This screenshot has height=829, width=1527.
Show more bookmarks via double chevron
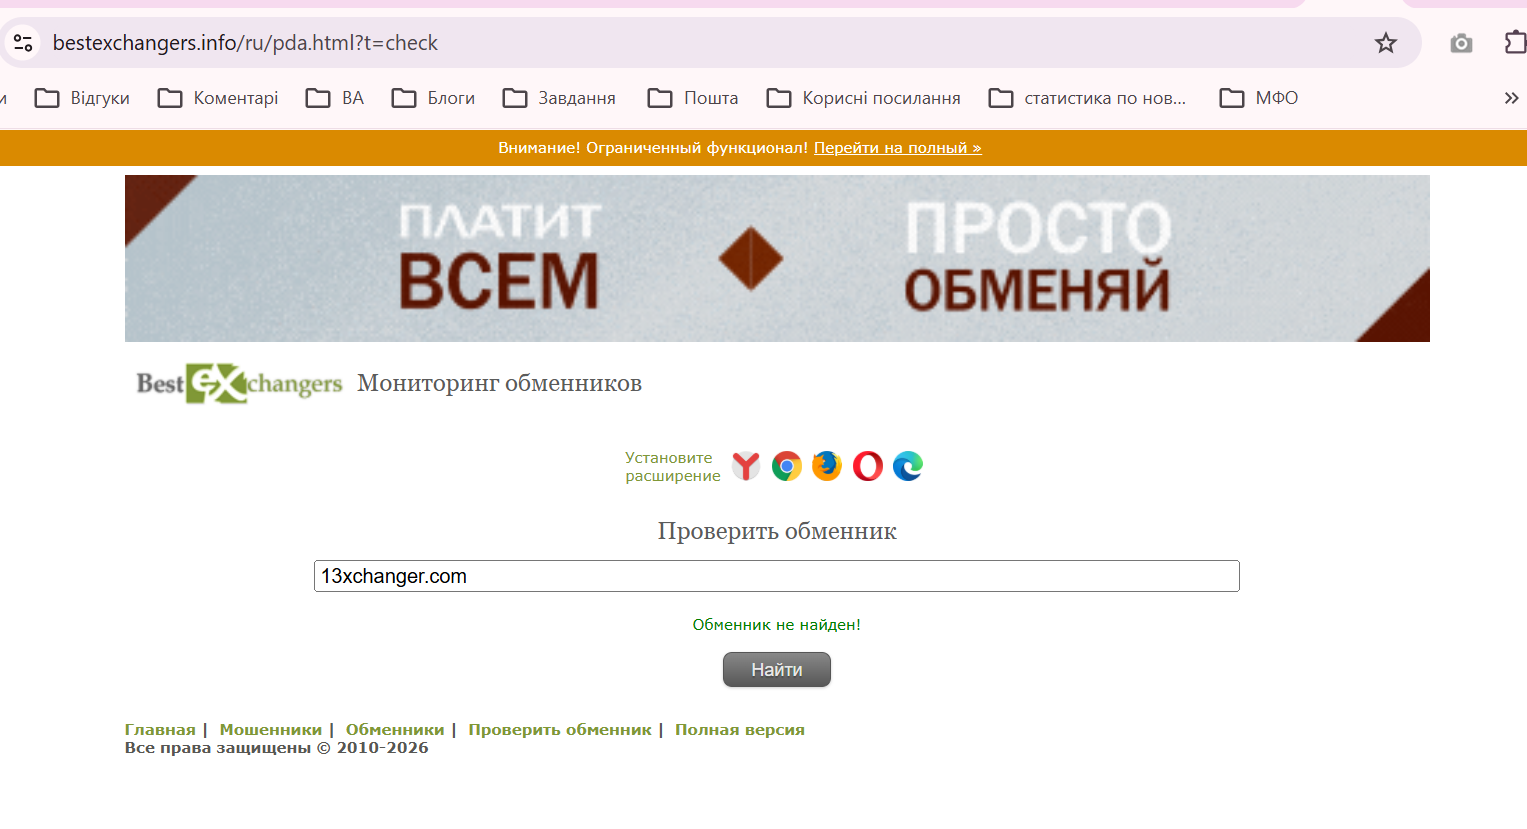tap(1511, 98)
